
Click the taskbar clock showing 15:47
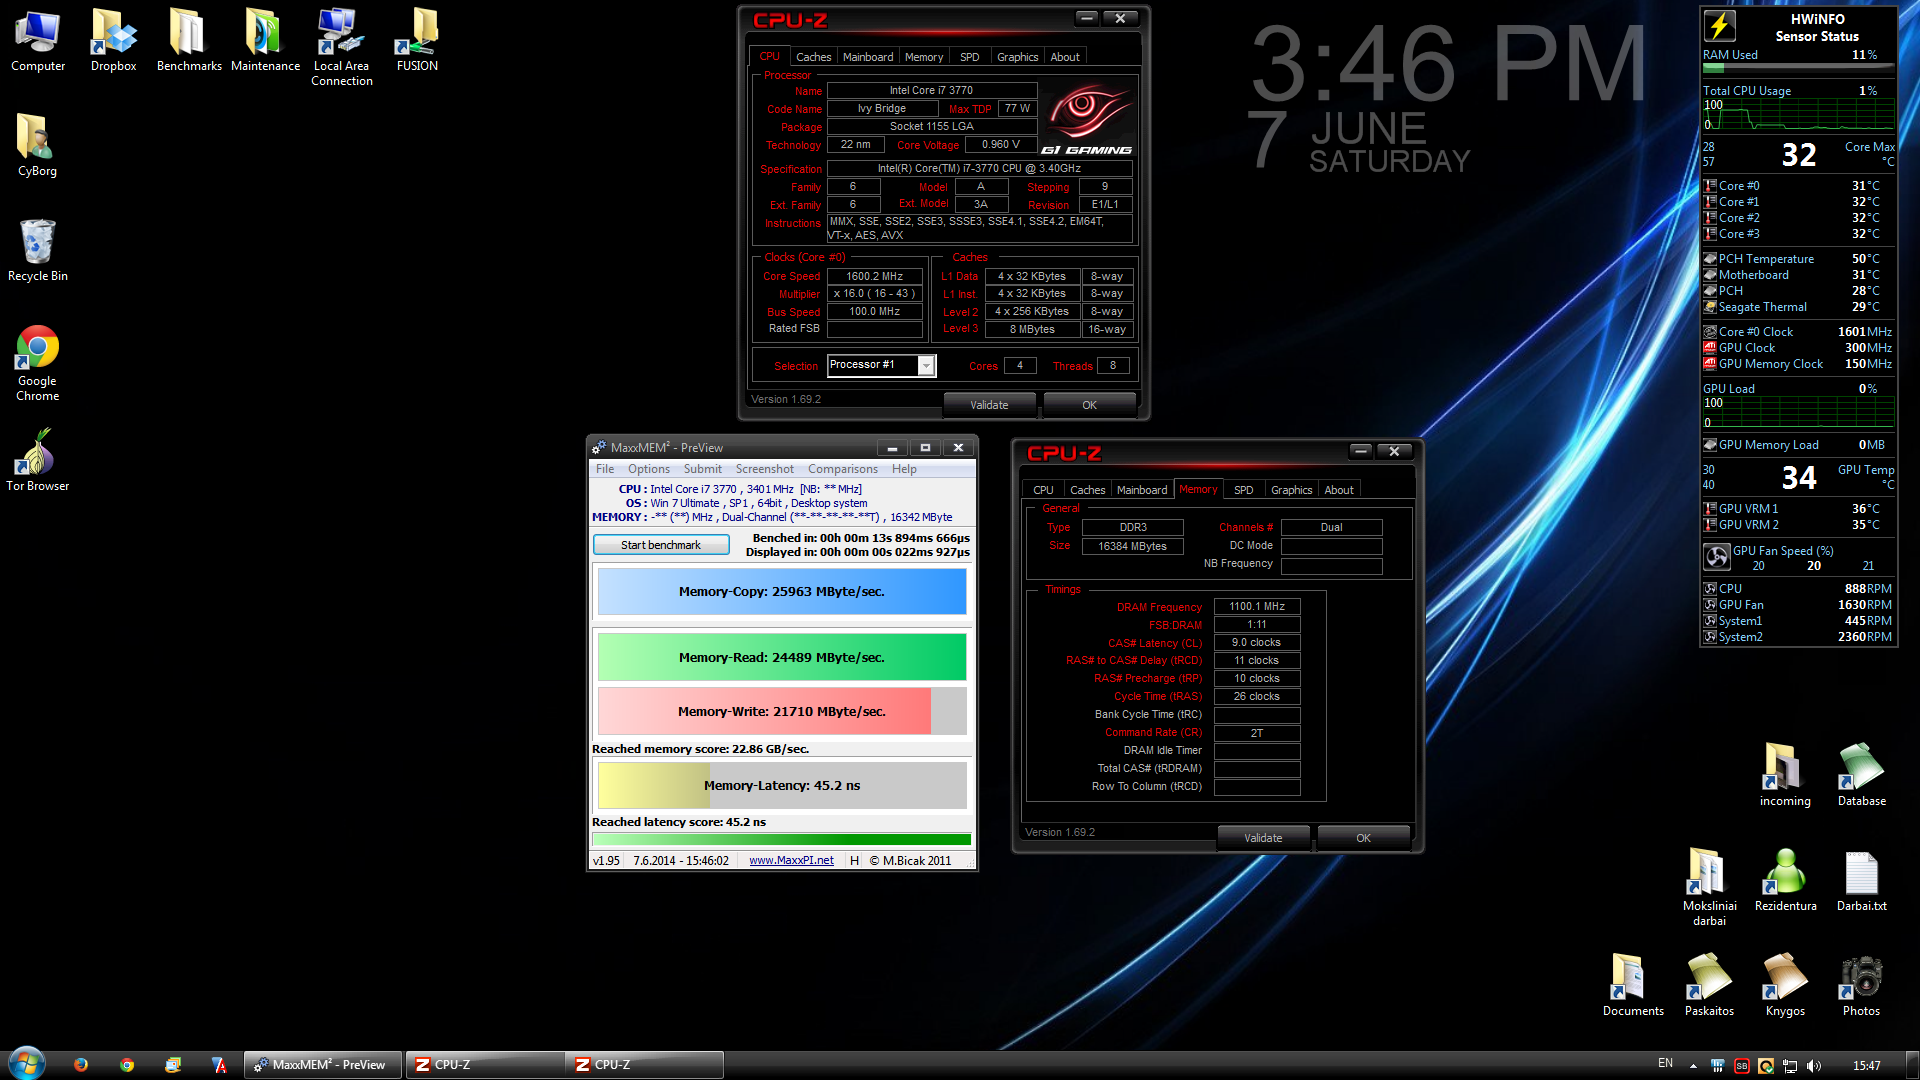1866,1066
